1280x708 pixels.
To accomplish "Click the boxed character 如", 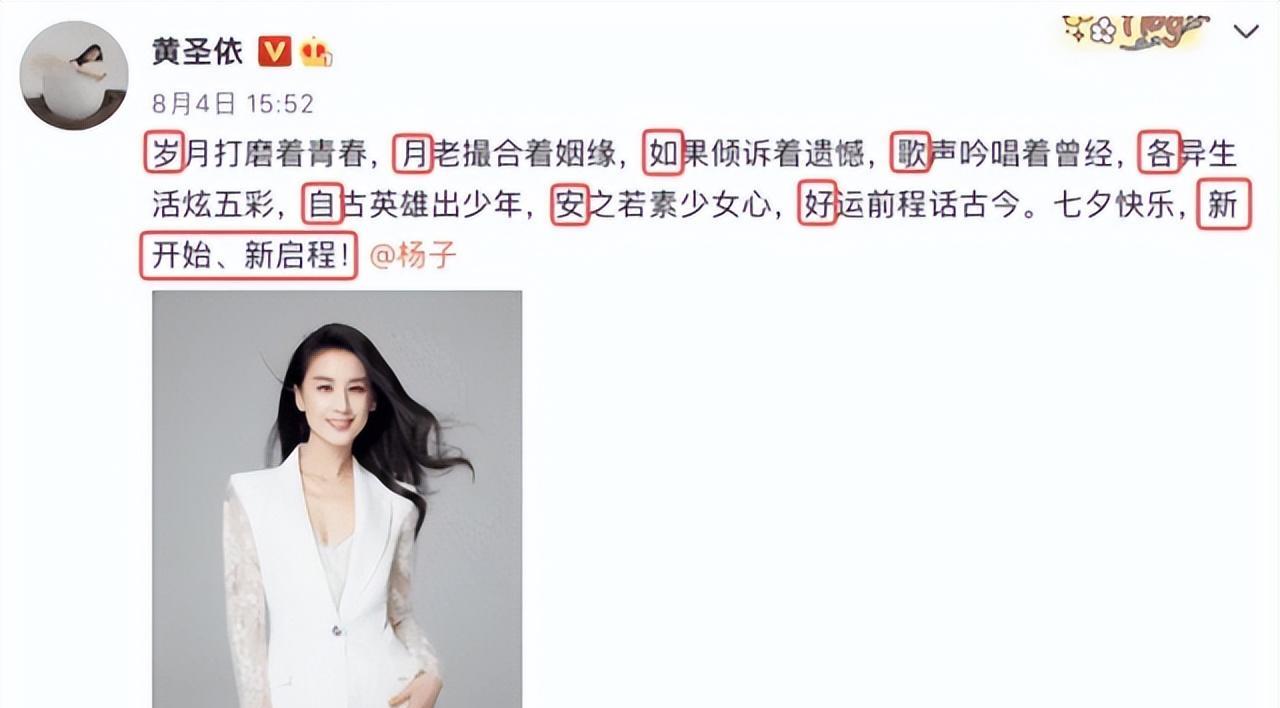I will [663, 154].
